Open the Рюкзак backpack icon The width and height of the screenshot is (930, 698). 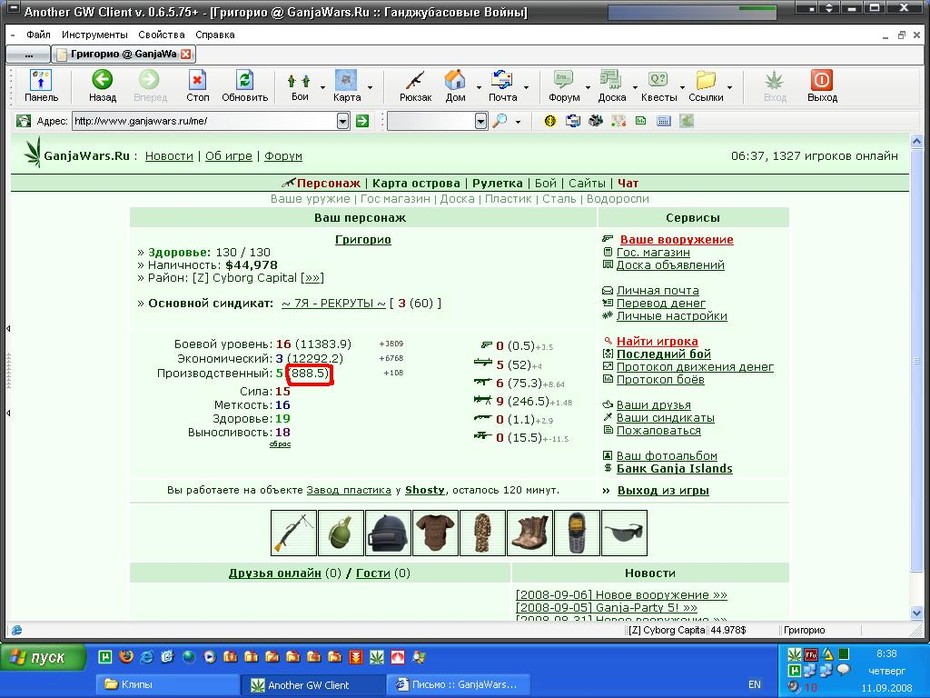point(415,86)
